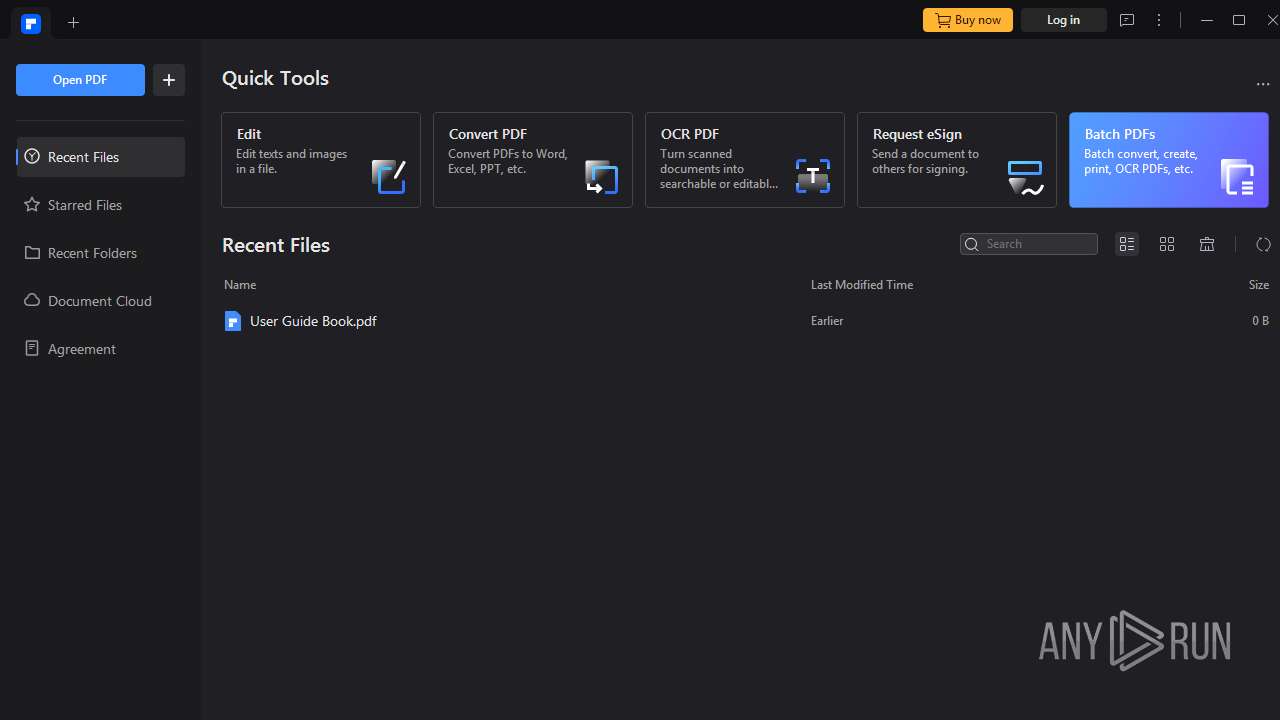Click the OCR PDF scan icon
The height and width of the screenshot is (720, 1280).
(x=813, y=176)
